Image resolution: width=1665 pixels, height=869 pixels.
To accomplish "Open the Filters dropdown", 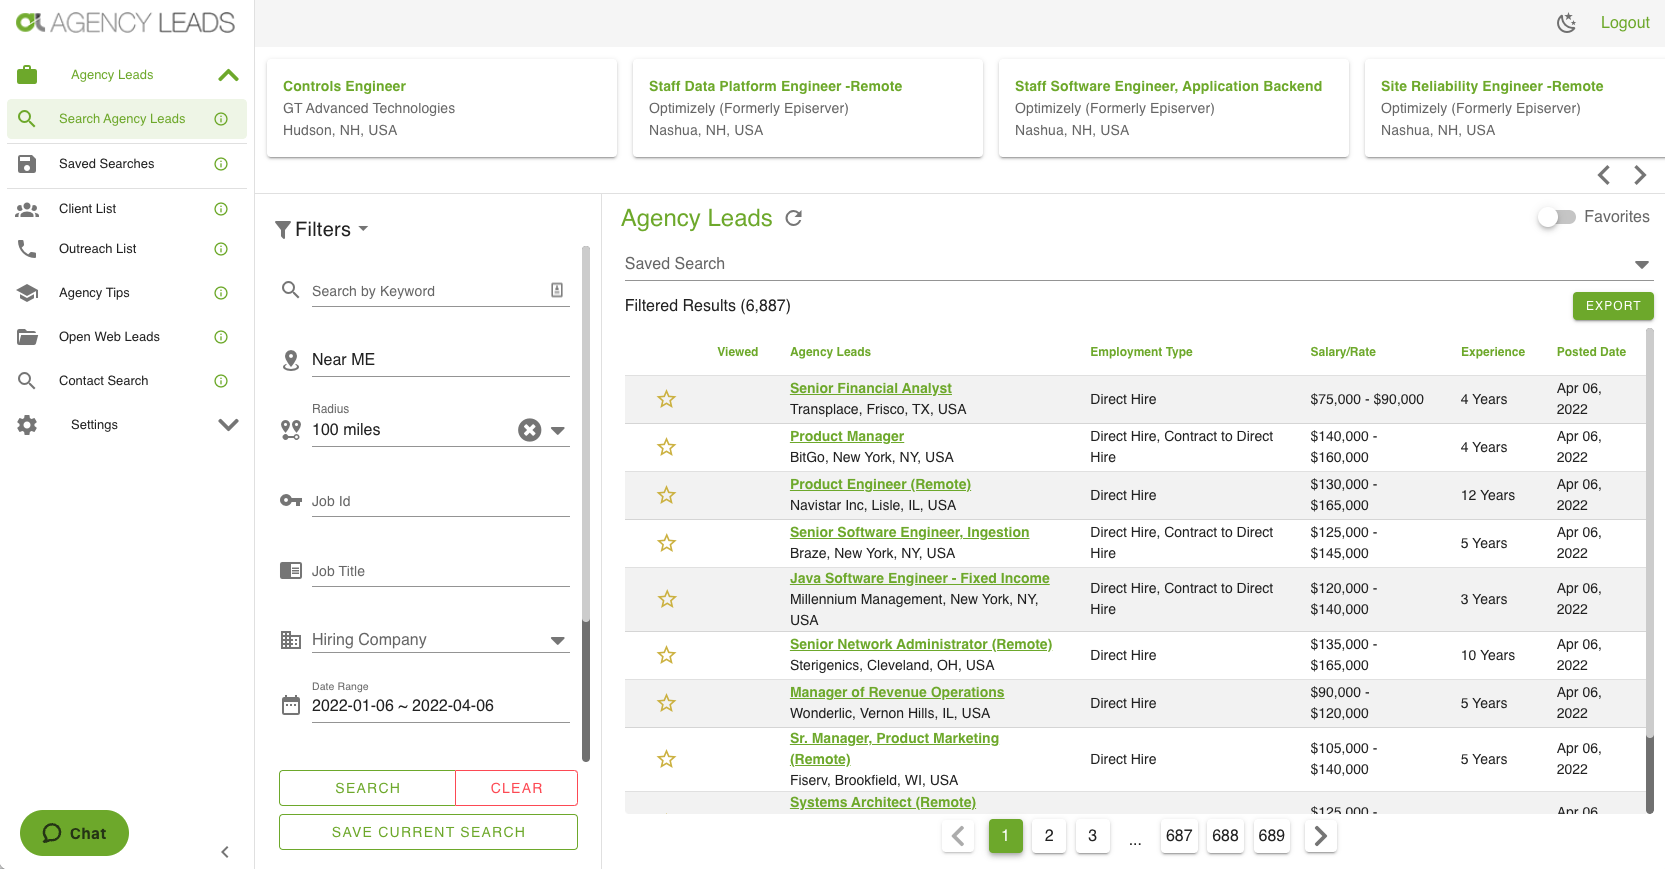I will (322, 230).
